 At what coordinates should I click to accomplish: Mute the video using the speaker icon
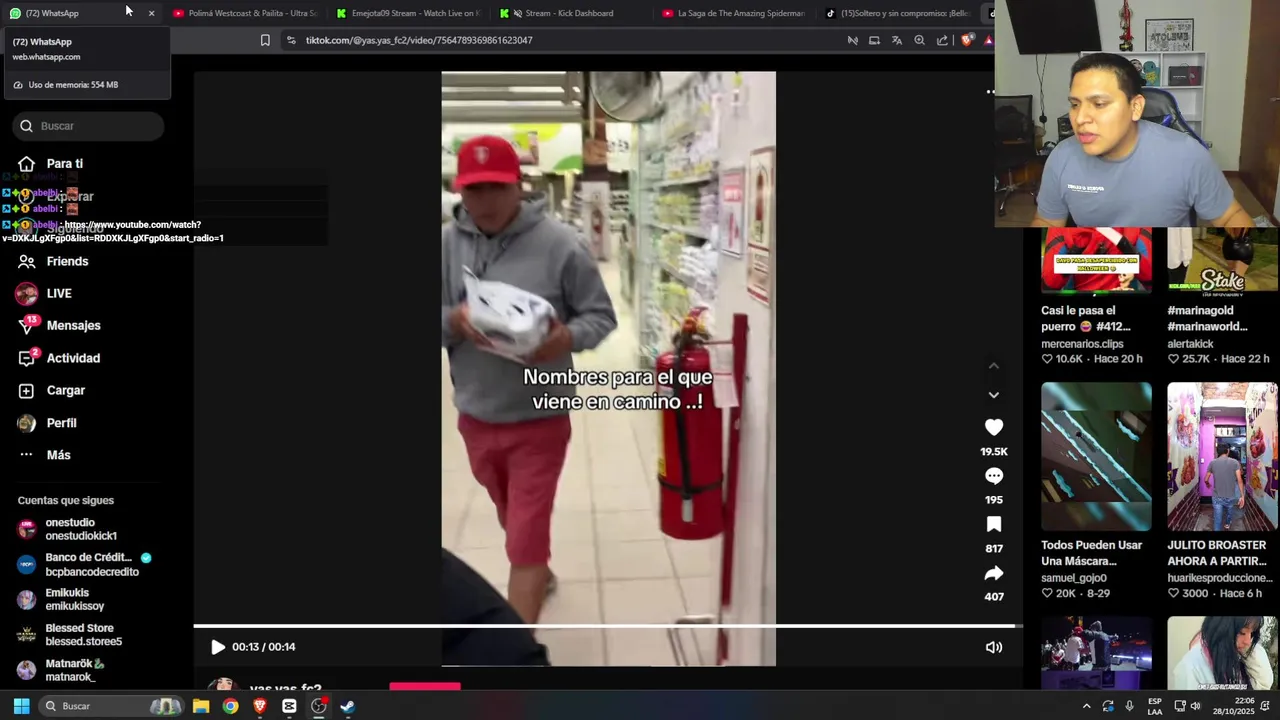993,647
